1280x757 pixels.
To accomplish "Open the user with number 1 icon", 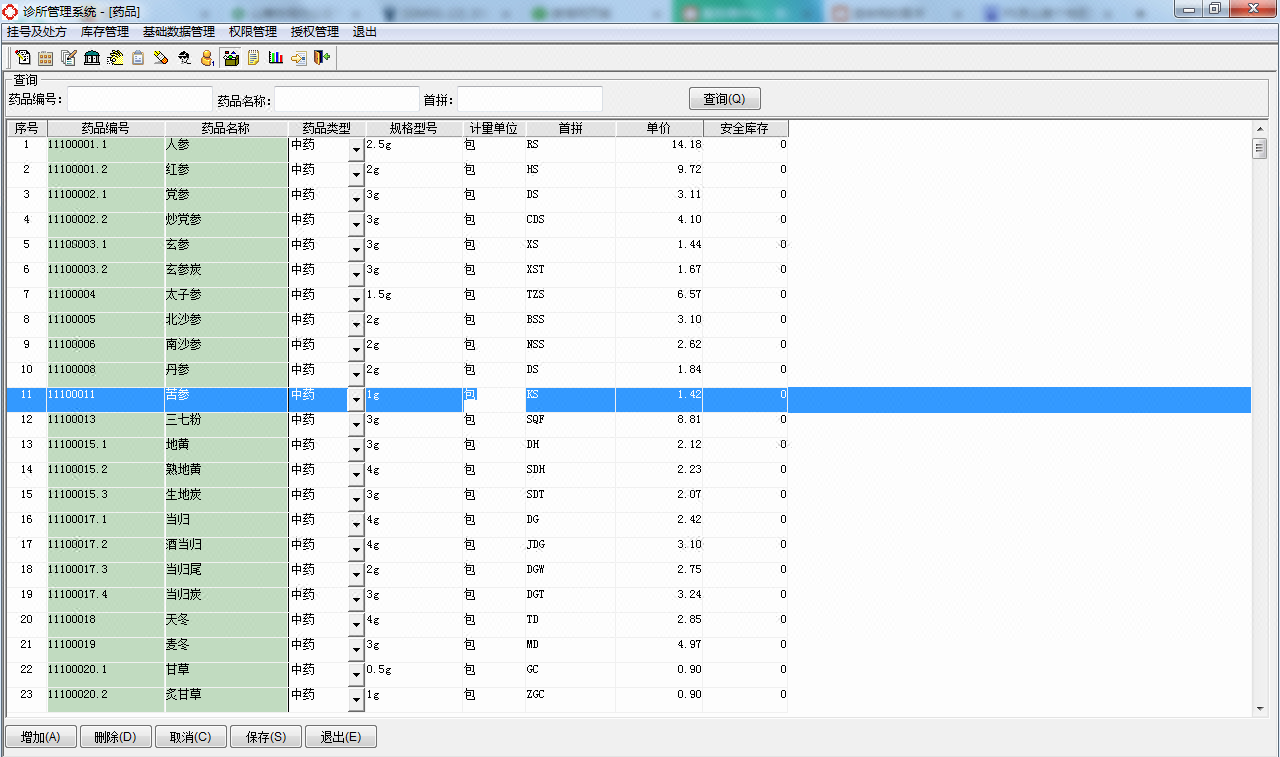I will [207, 58].
